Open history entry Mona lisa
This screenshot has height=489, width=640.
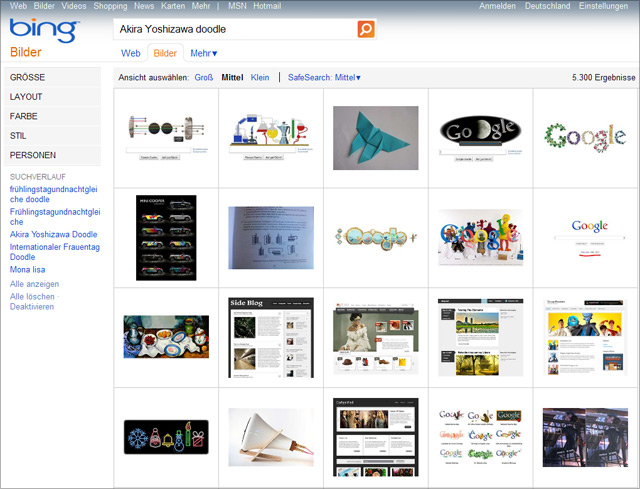(x=27, y=269)
